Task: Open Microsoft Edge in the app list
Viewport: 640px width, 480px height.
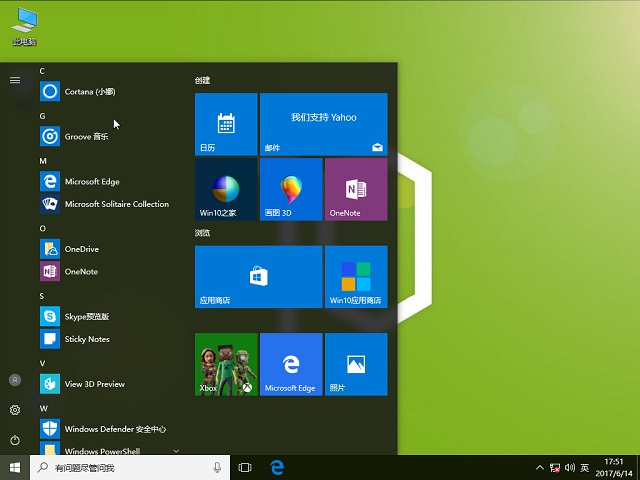Action: (109, 181)
